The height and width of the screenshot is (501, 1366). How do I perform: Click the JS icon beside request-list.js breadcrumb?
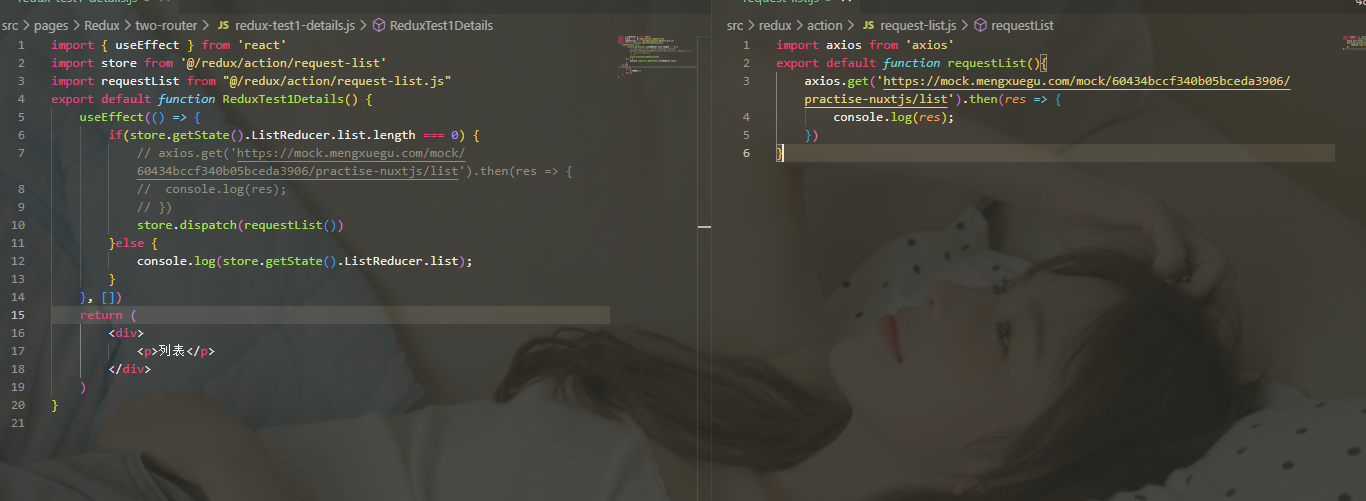coord(868,25)
